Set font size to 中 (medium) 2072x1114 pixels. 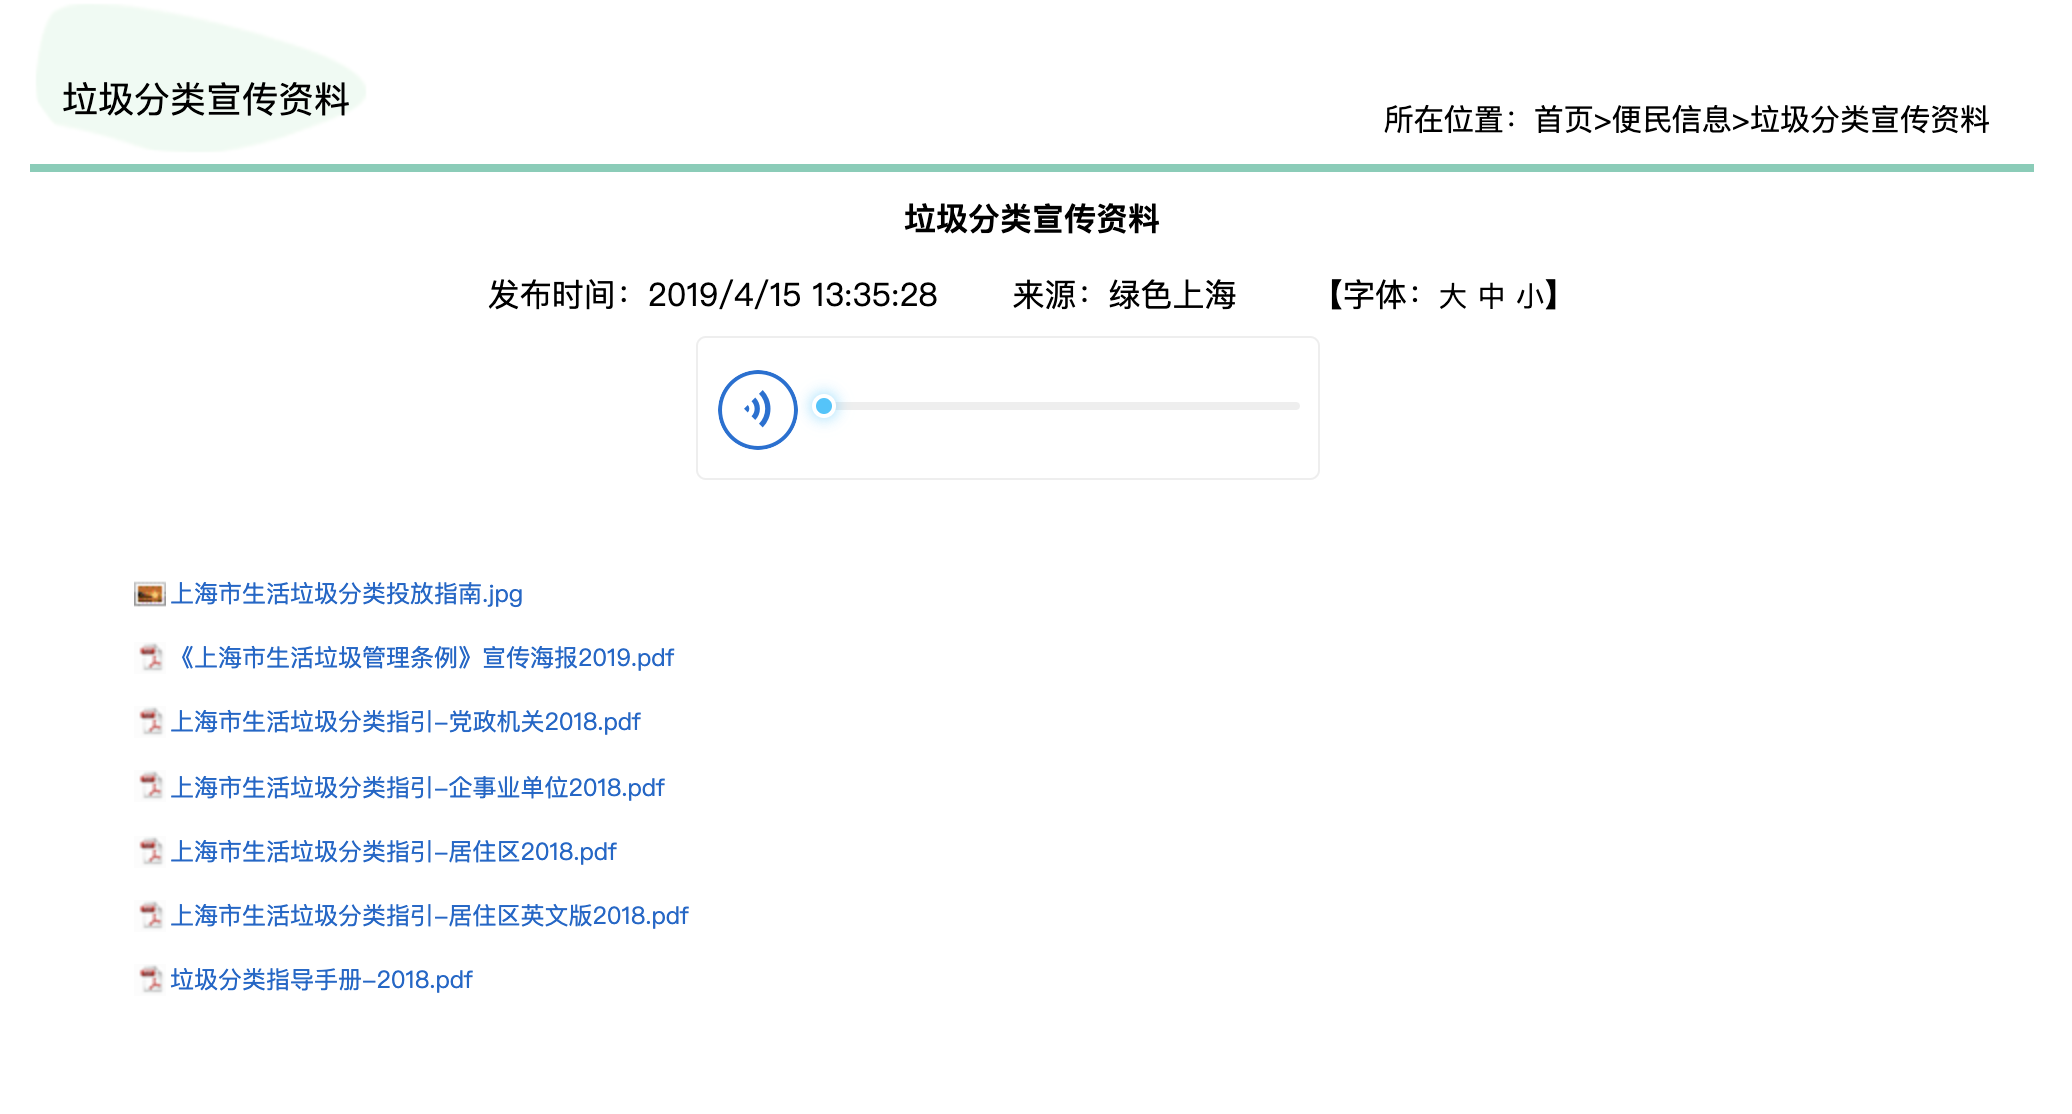[1491, 296]
